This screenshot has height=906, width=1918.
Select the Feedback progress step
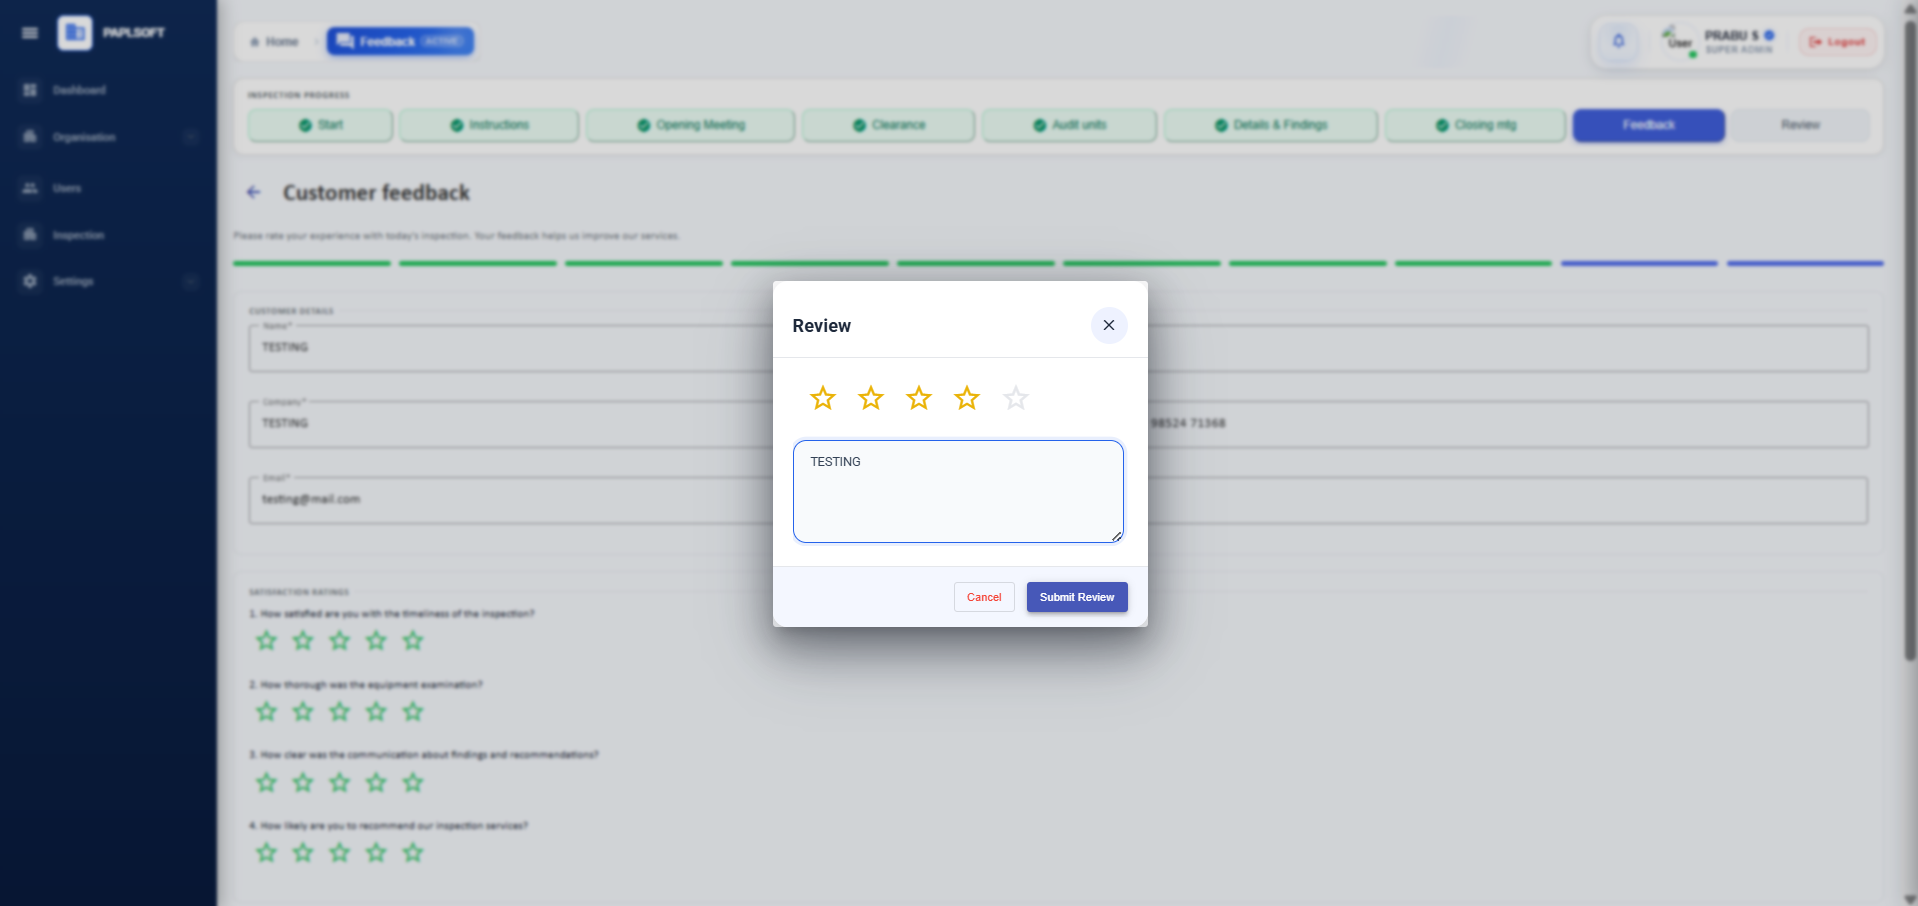click(1649, 125)
